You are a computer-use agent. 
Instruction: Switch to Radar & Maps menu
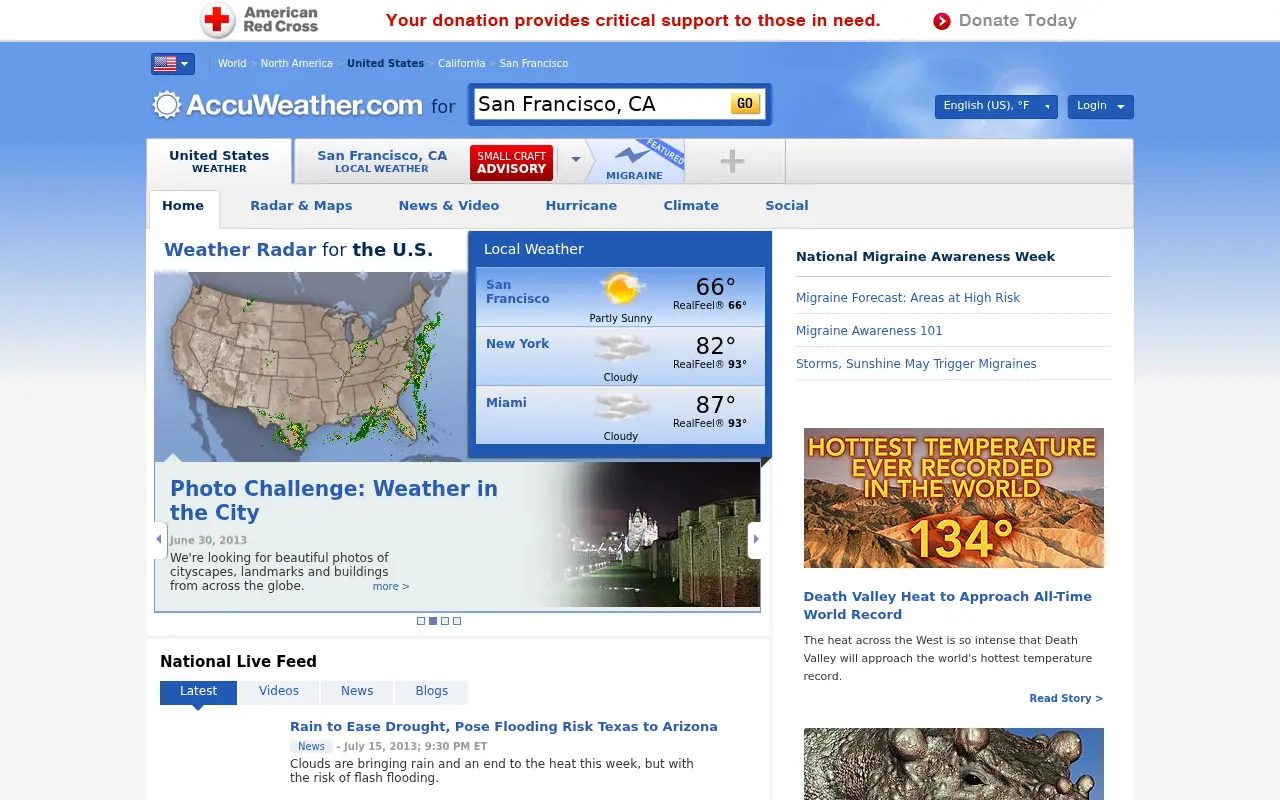click(x=301, y=206)
